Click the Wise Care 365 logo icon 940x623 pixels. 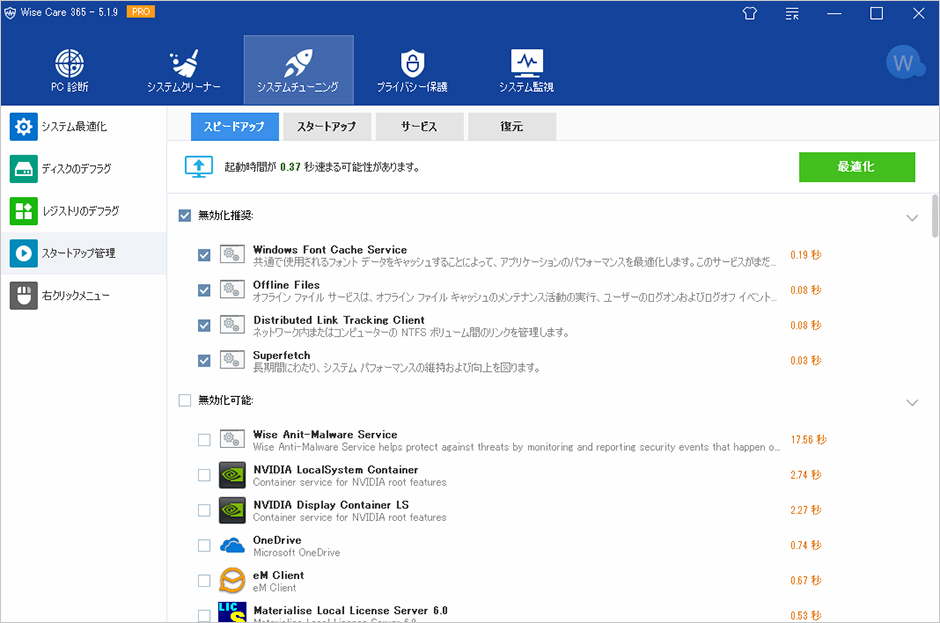point(10,13)
